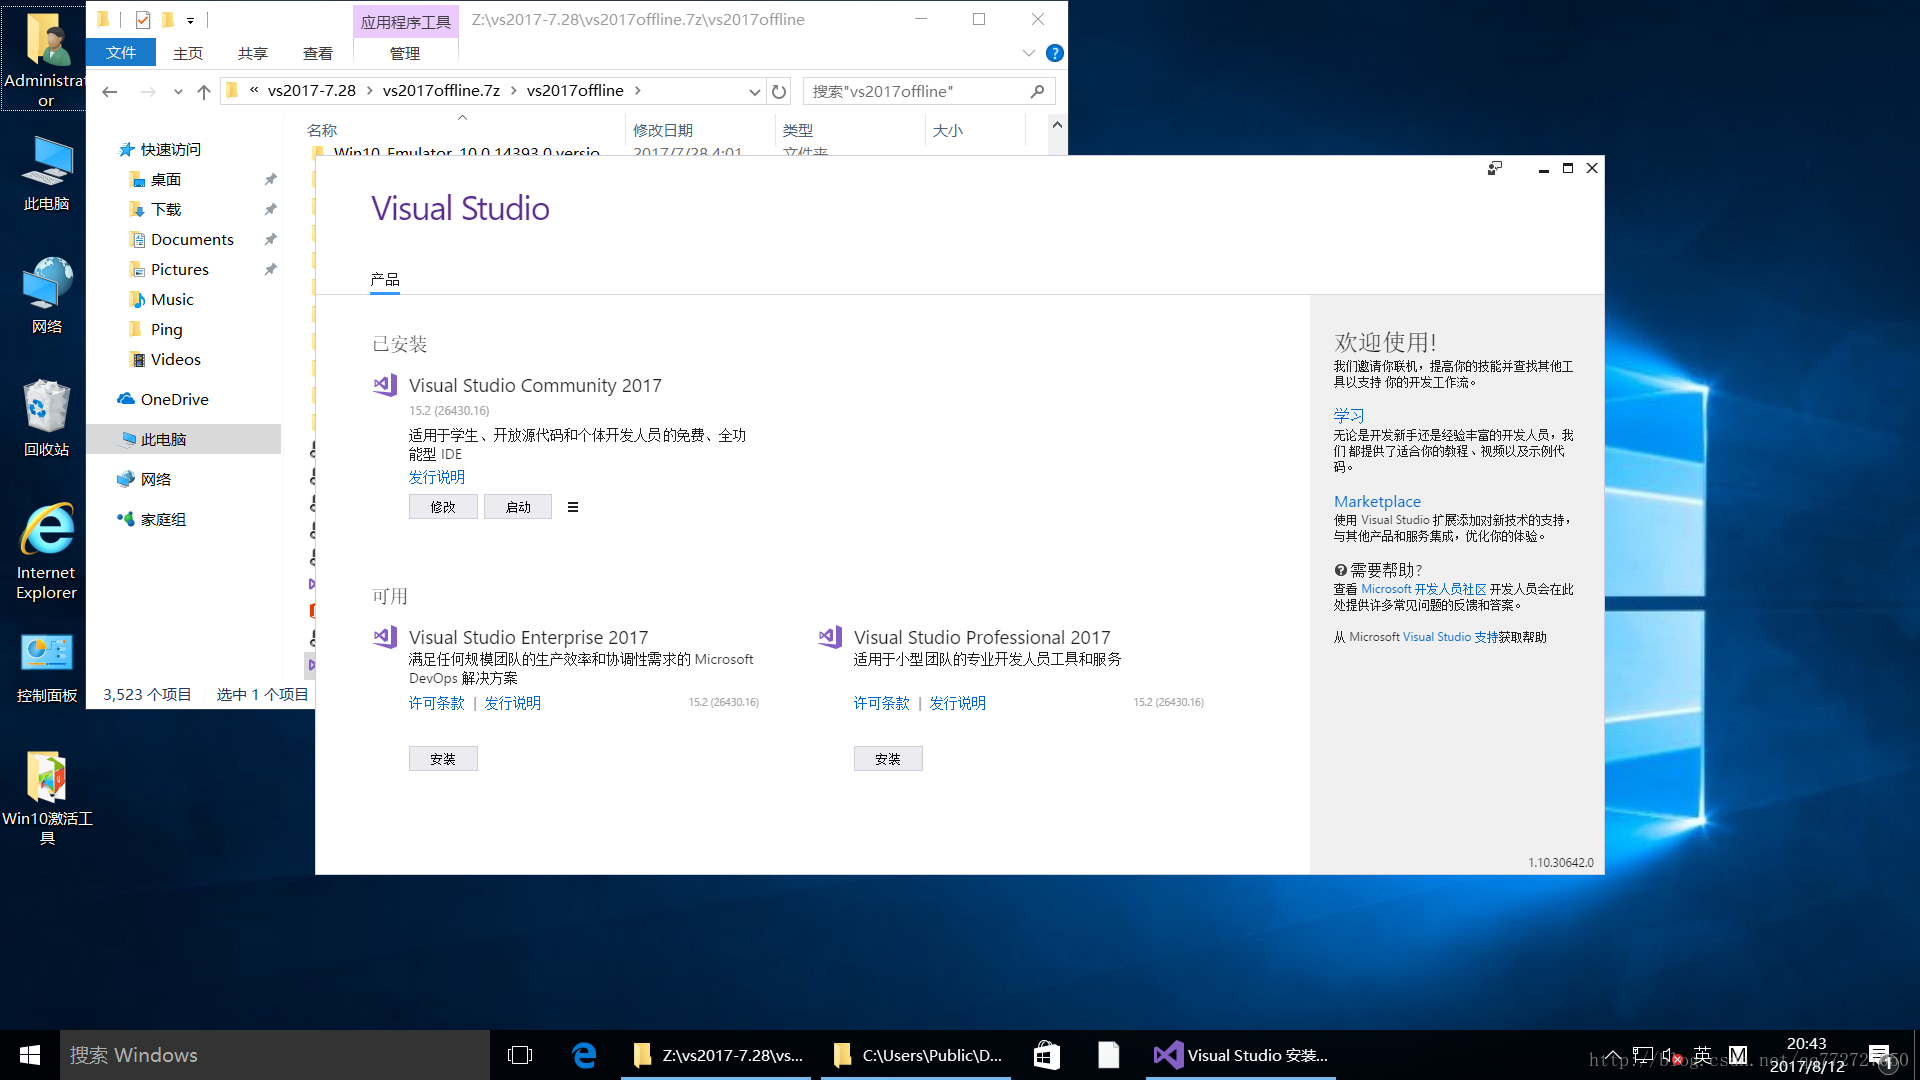Switch to the 主页 ribbon tab
The image size is (1920, 1080).
point(188,53)
